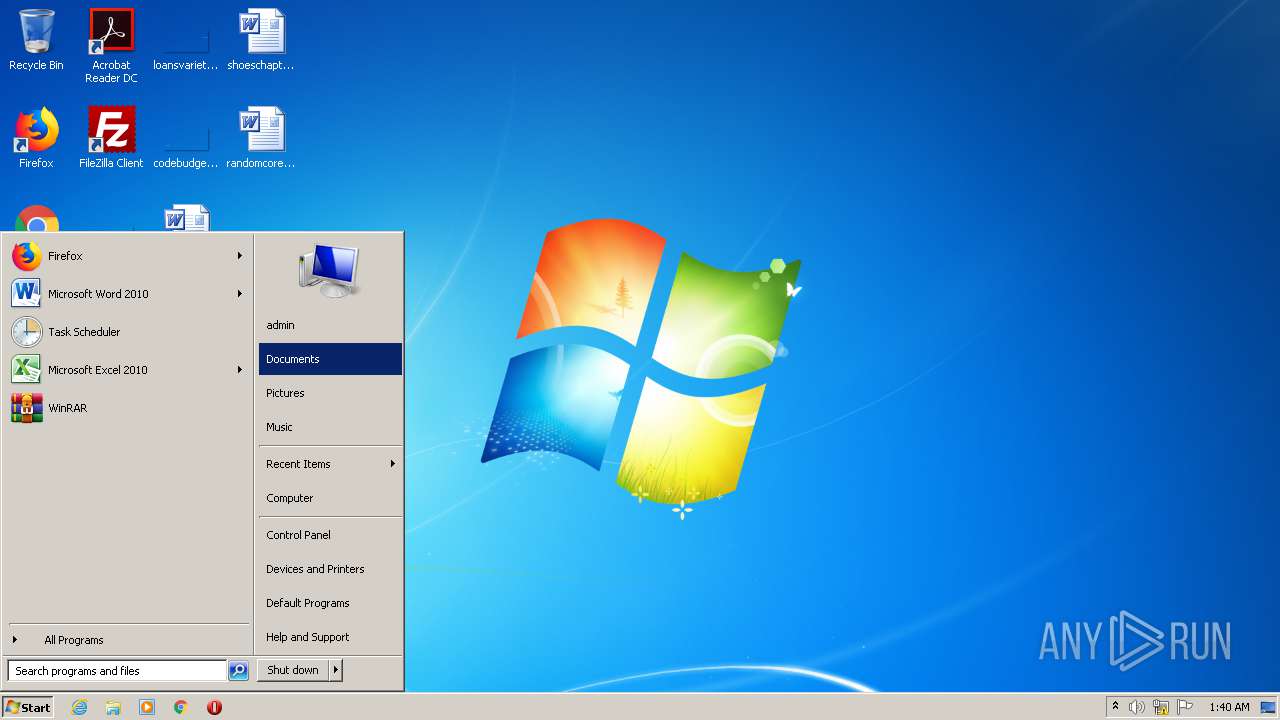Screen dimensions: 1280x720
Task: Open Windows Explorer from taskbar
Action: tap(113, 707)
